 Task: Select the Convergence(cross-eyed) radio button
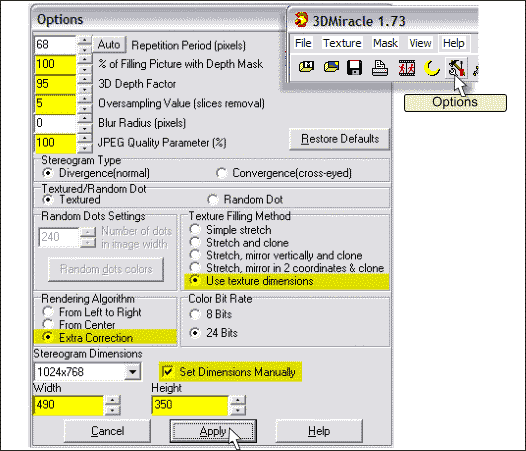[221, 173]
